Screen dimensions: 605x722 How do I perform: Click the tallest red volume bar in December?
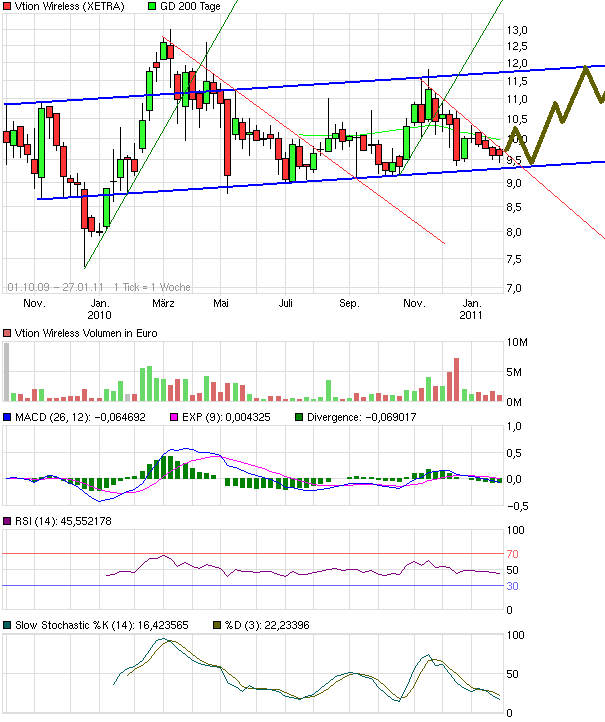pyautogui.click(x=457, y=379)
